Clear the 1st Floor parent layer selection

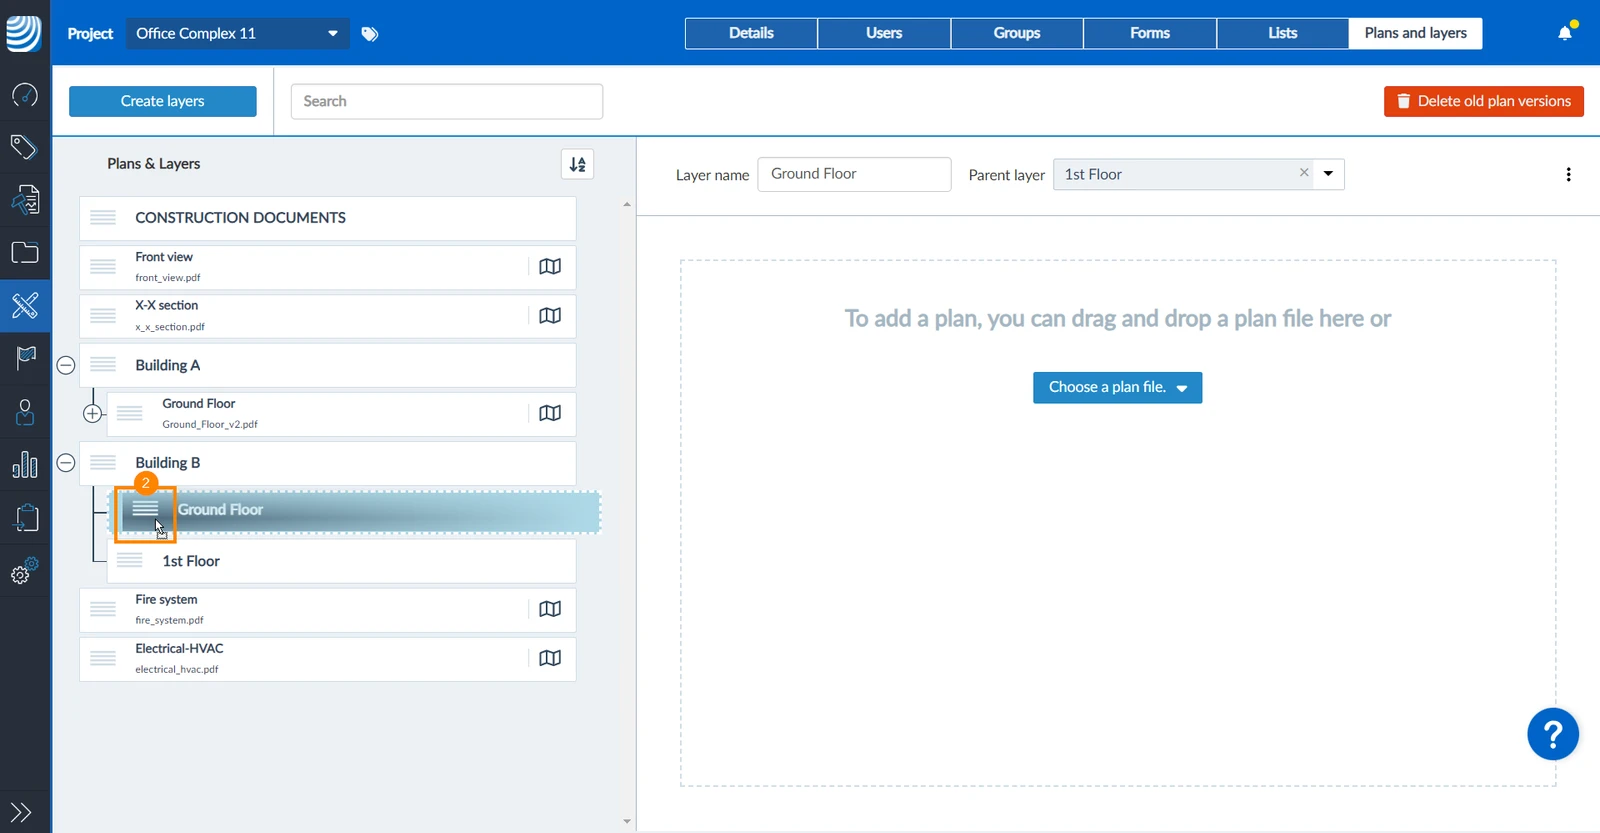1304,173
